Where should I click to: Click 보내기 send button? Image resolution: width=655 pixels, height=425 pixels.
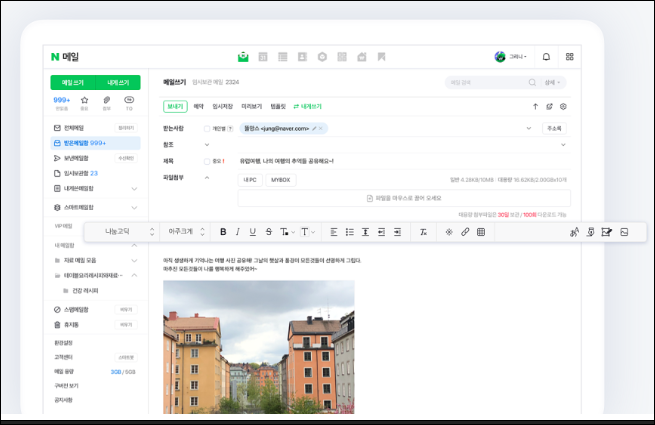[175, 107]
